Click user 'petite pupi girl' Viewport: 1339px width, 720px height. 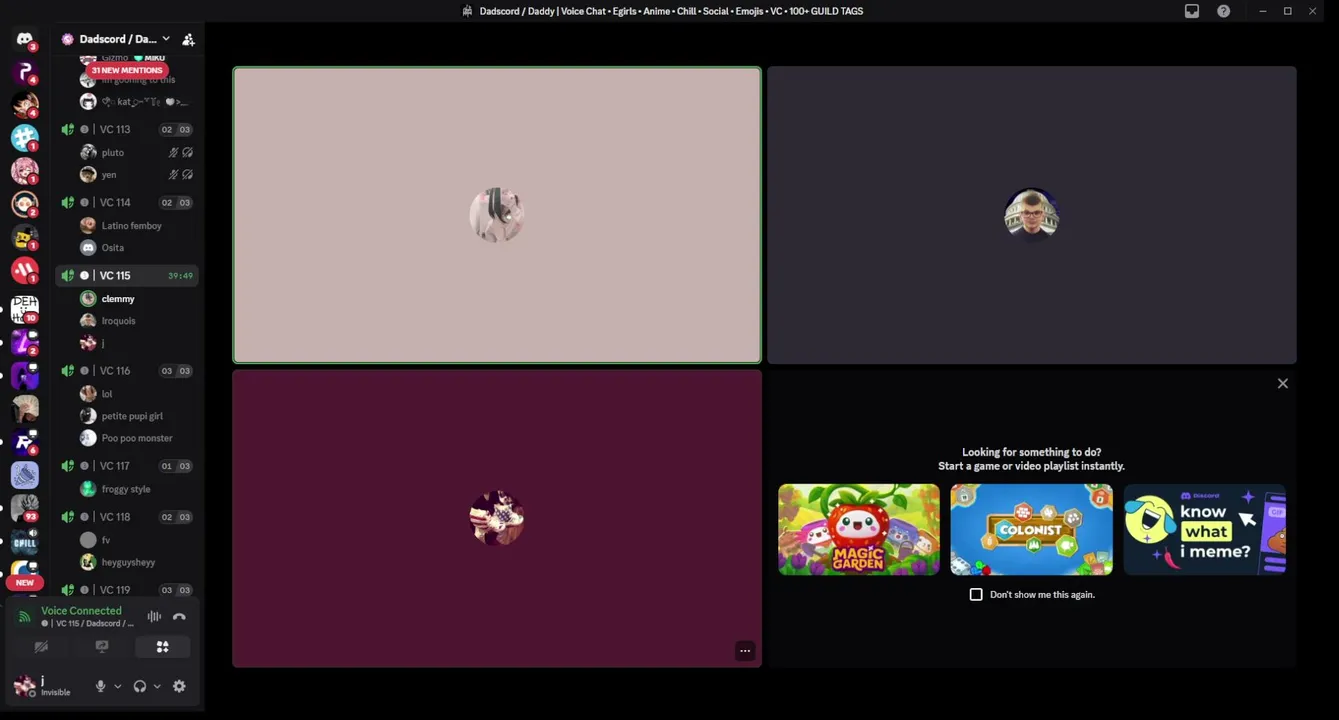click(137, 415)
